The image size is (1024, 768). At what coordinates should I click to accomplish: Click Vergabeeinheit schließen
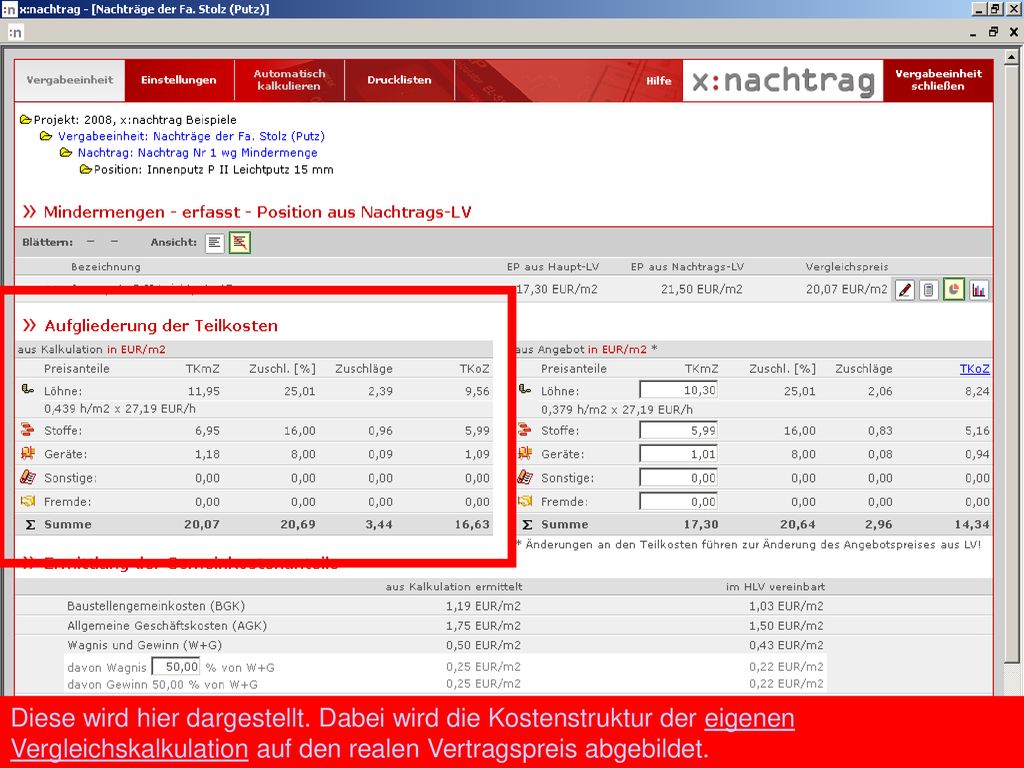pyautogui.click(x=938, y=80)
